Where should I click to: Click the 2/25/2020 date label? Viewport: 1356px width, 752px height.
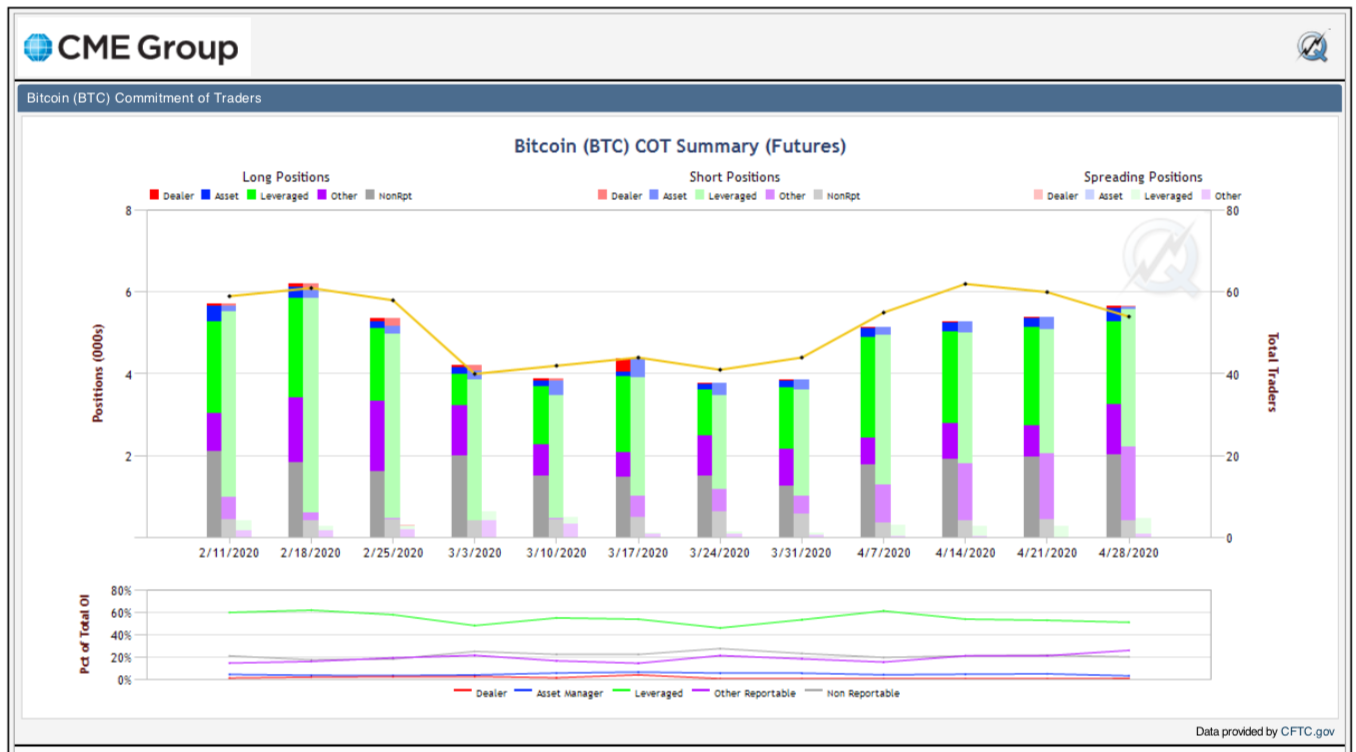point(393,552)
